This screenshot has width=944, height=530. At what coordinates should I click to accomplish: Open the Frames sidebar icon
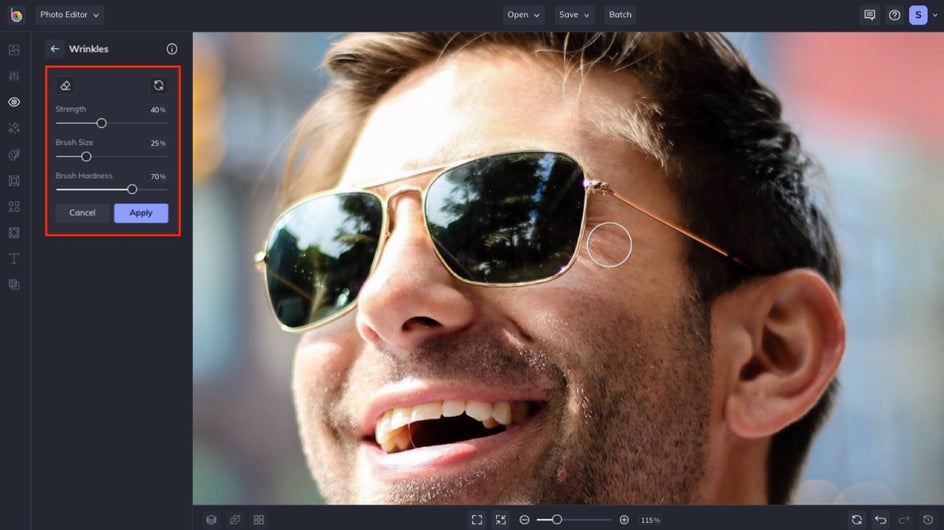(x=14, y=180)
